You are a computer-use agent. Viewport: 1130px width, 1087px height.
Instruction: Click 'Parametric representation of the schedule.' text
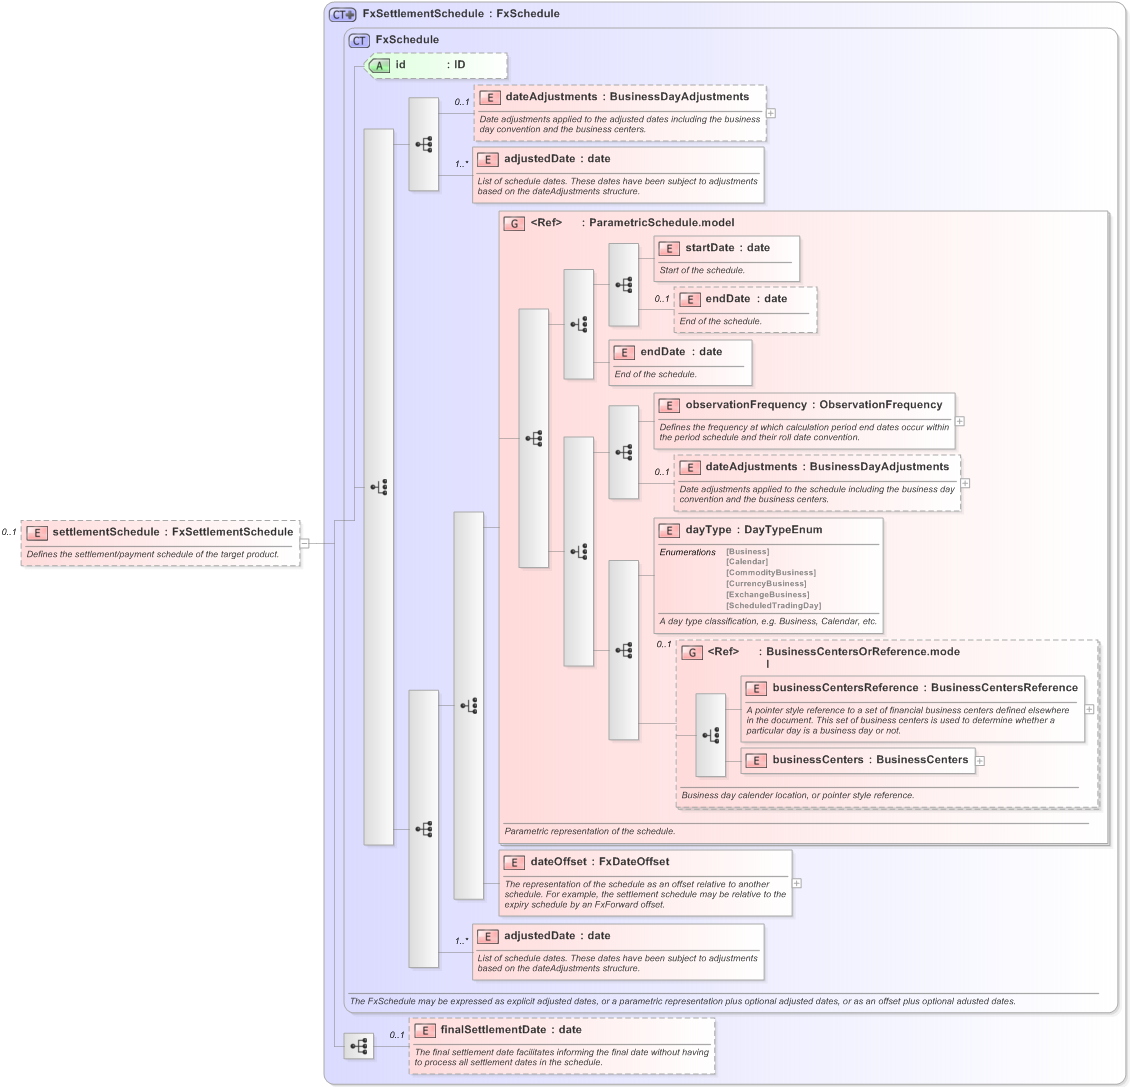[590, 831]
